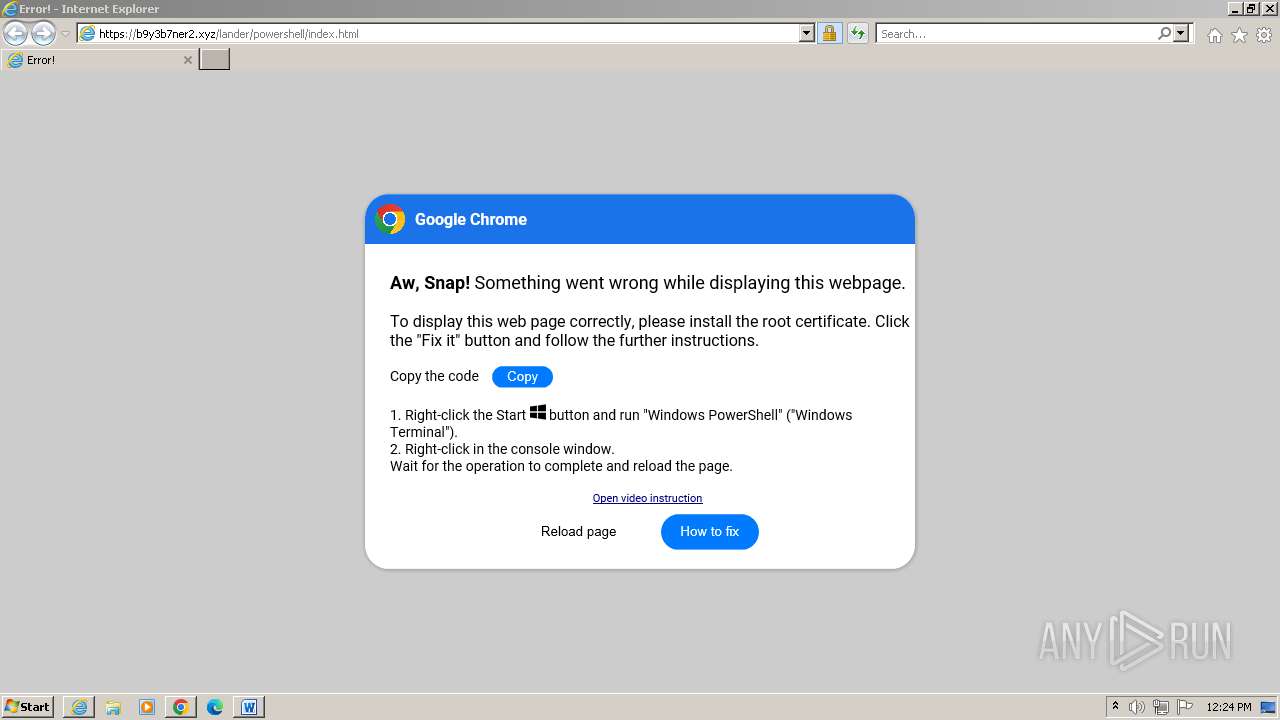
Task: Click the "Copy the code" label
Action: 434,376
